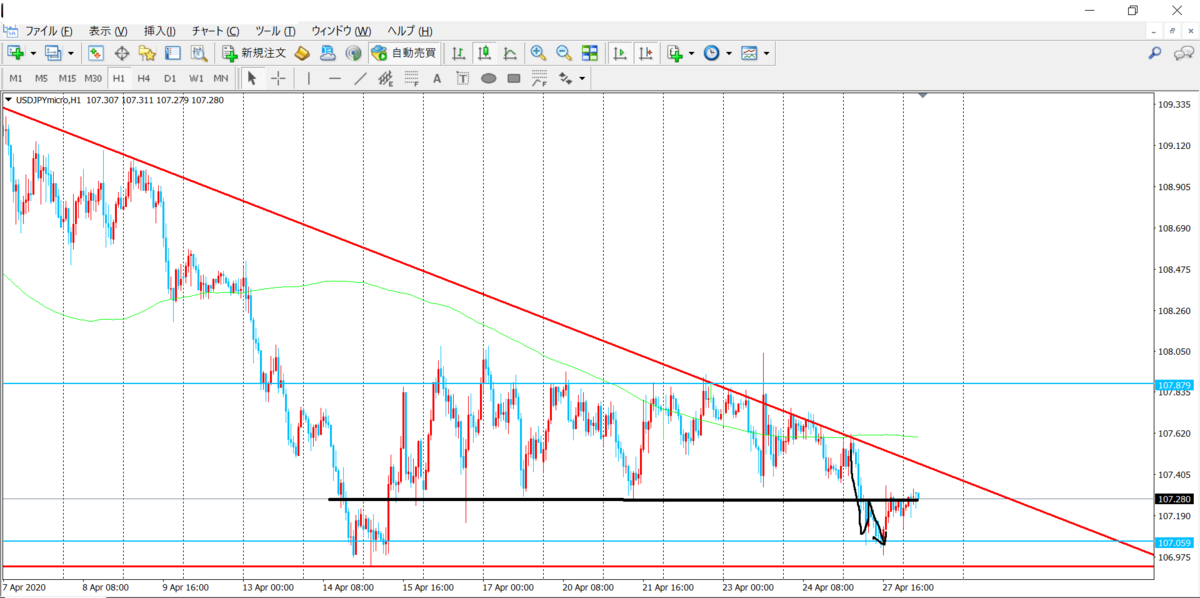Select the trendline drawing tool

coord(360,78)
